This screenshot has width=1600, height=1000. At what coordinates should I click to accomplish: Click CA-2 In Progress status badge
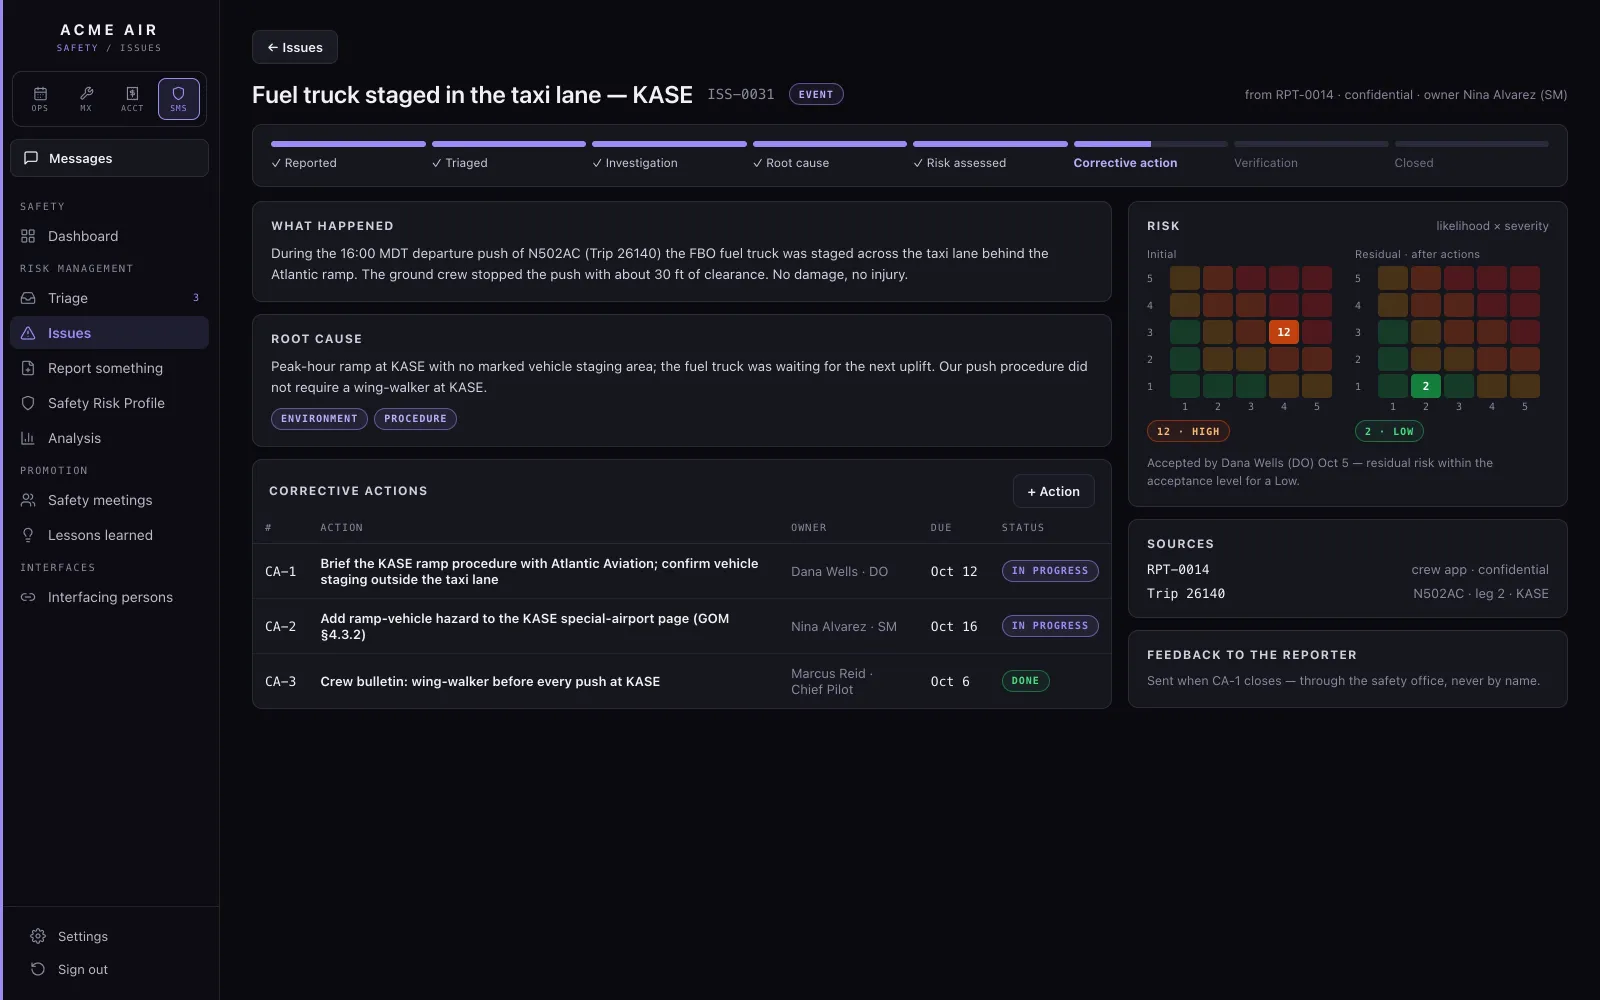pos(1050,626)
